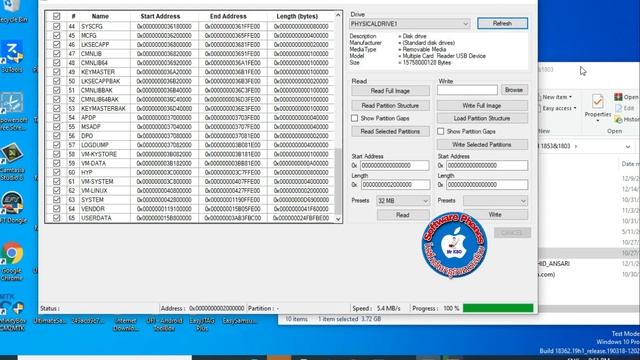Focus the Write Length field

click(487, 184)
